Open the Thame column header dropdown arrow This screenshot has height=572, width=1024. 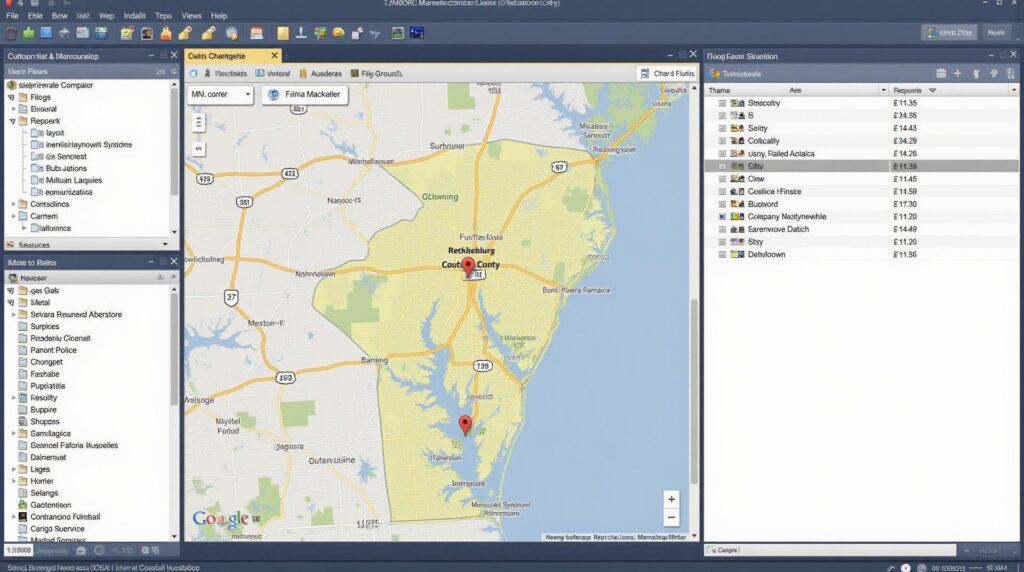tap(884, 90)
